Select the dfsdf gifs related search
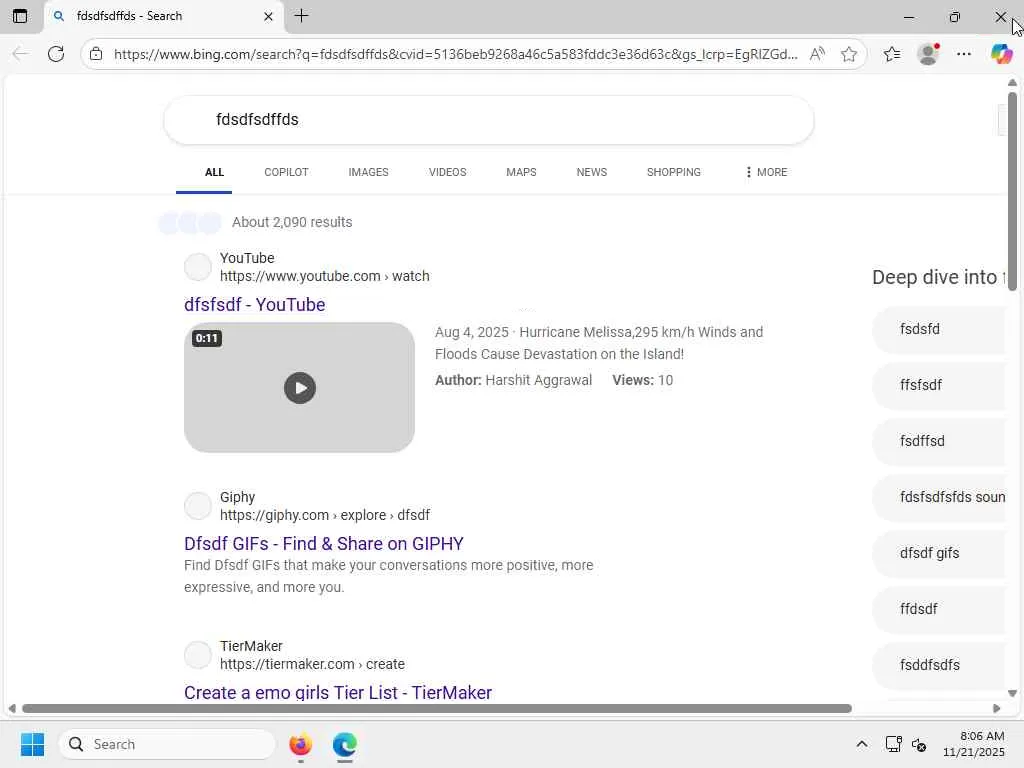This screenshot has height=768, width=1024. (938, 553)
